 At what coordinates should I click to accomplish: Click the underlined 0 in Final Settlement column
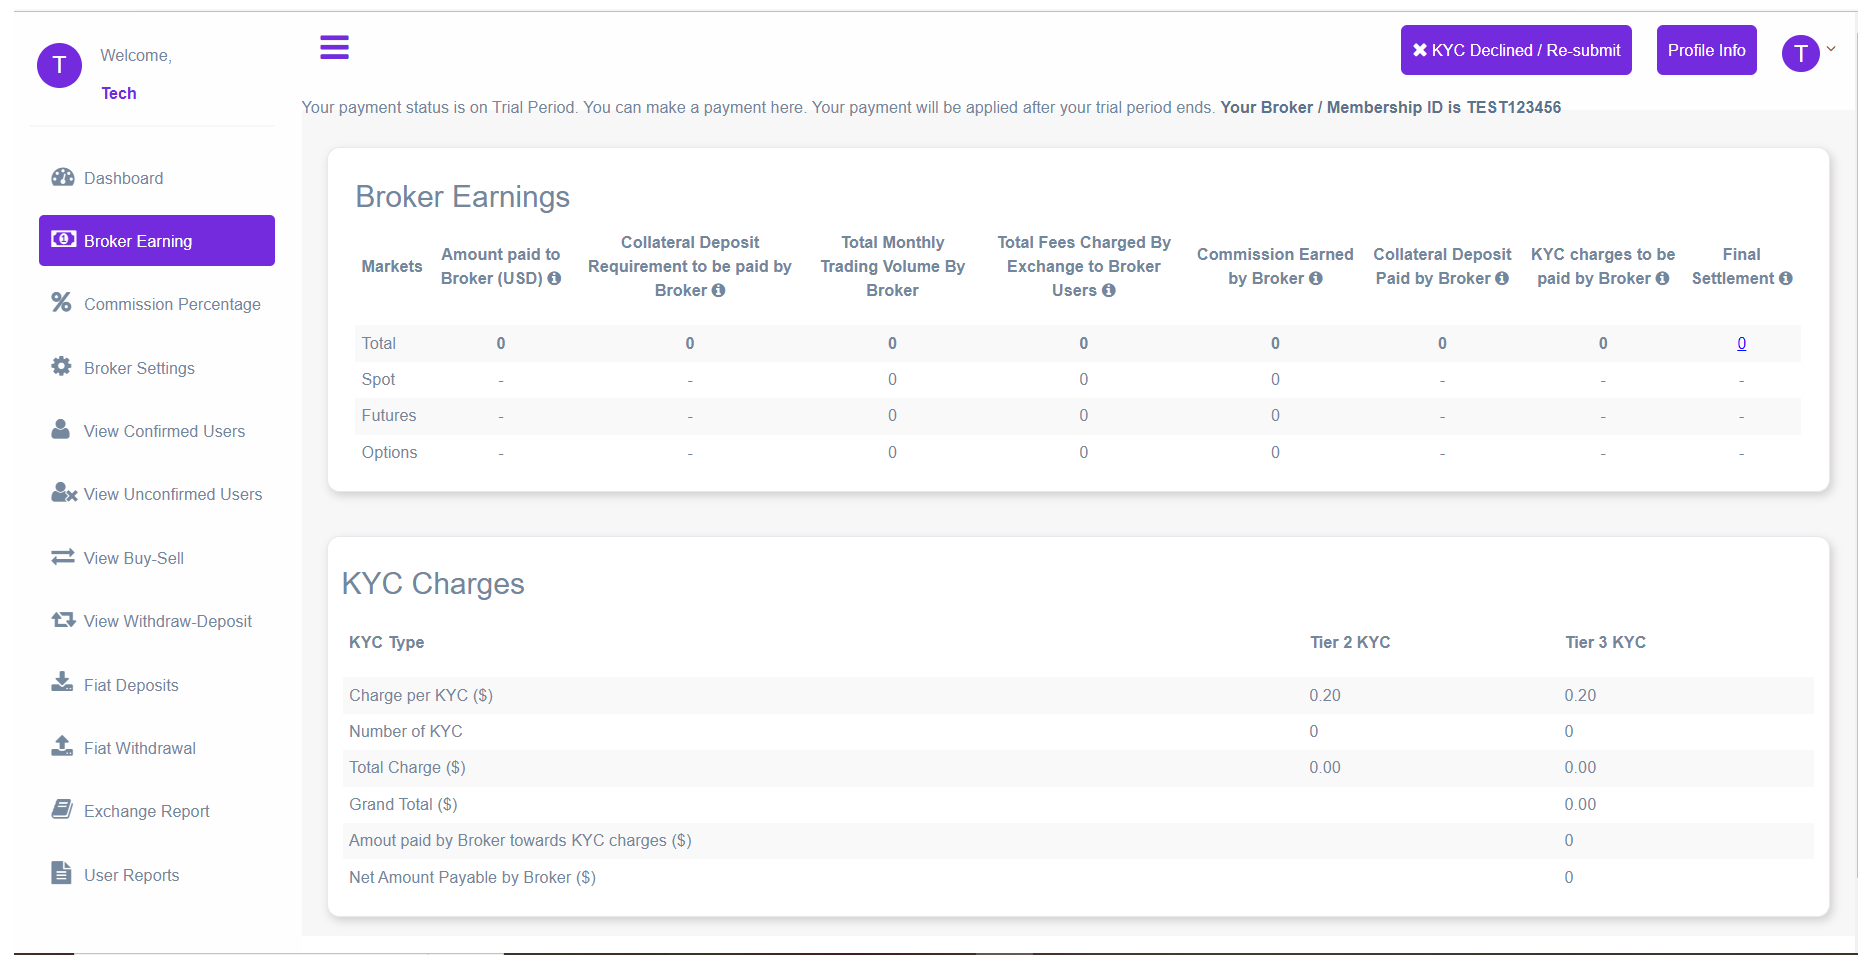1741,343
